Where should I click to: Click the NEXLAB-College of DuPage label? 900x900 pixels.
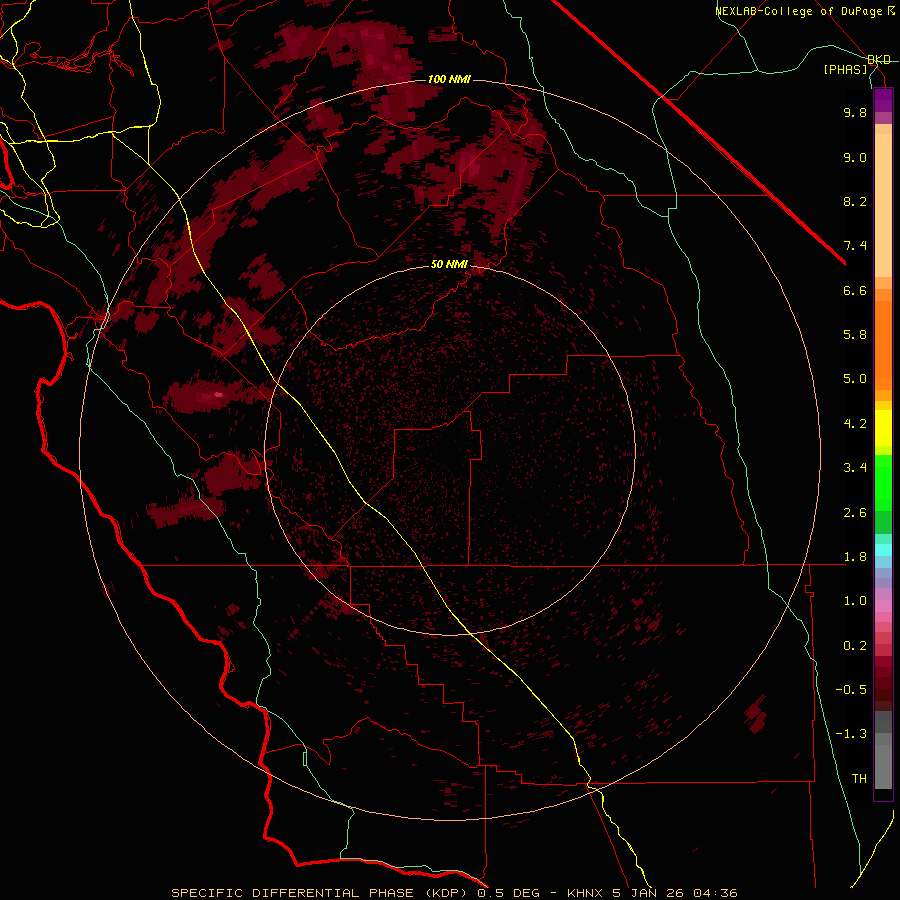[x=800, y=11]
